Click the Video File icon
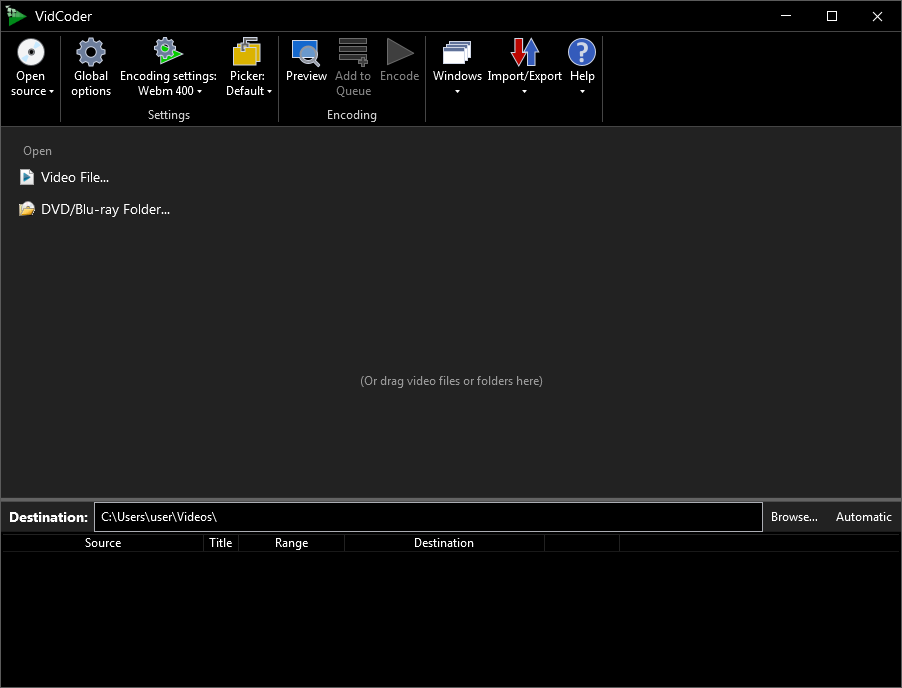The width and height of the screenshot is (902, 688). click(x=27, y=177)
